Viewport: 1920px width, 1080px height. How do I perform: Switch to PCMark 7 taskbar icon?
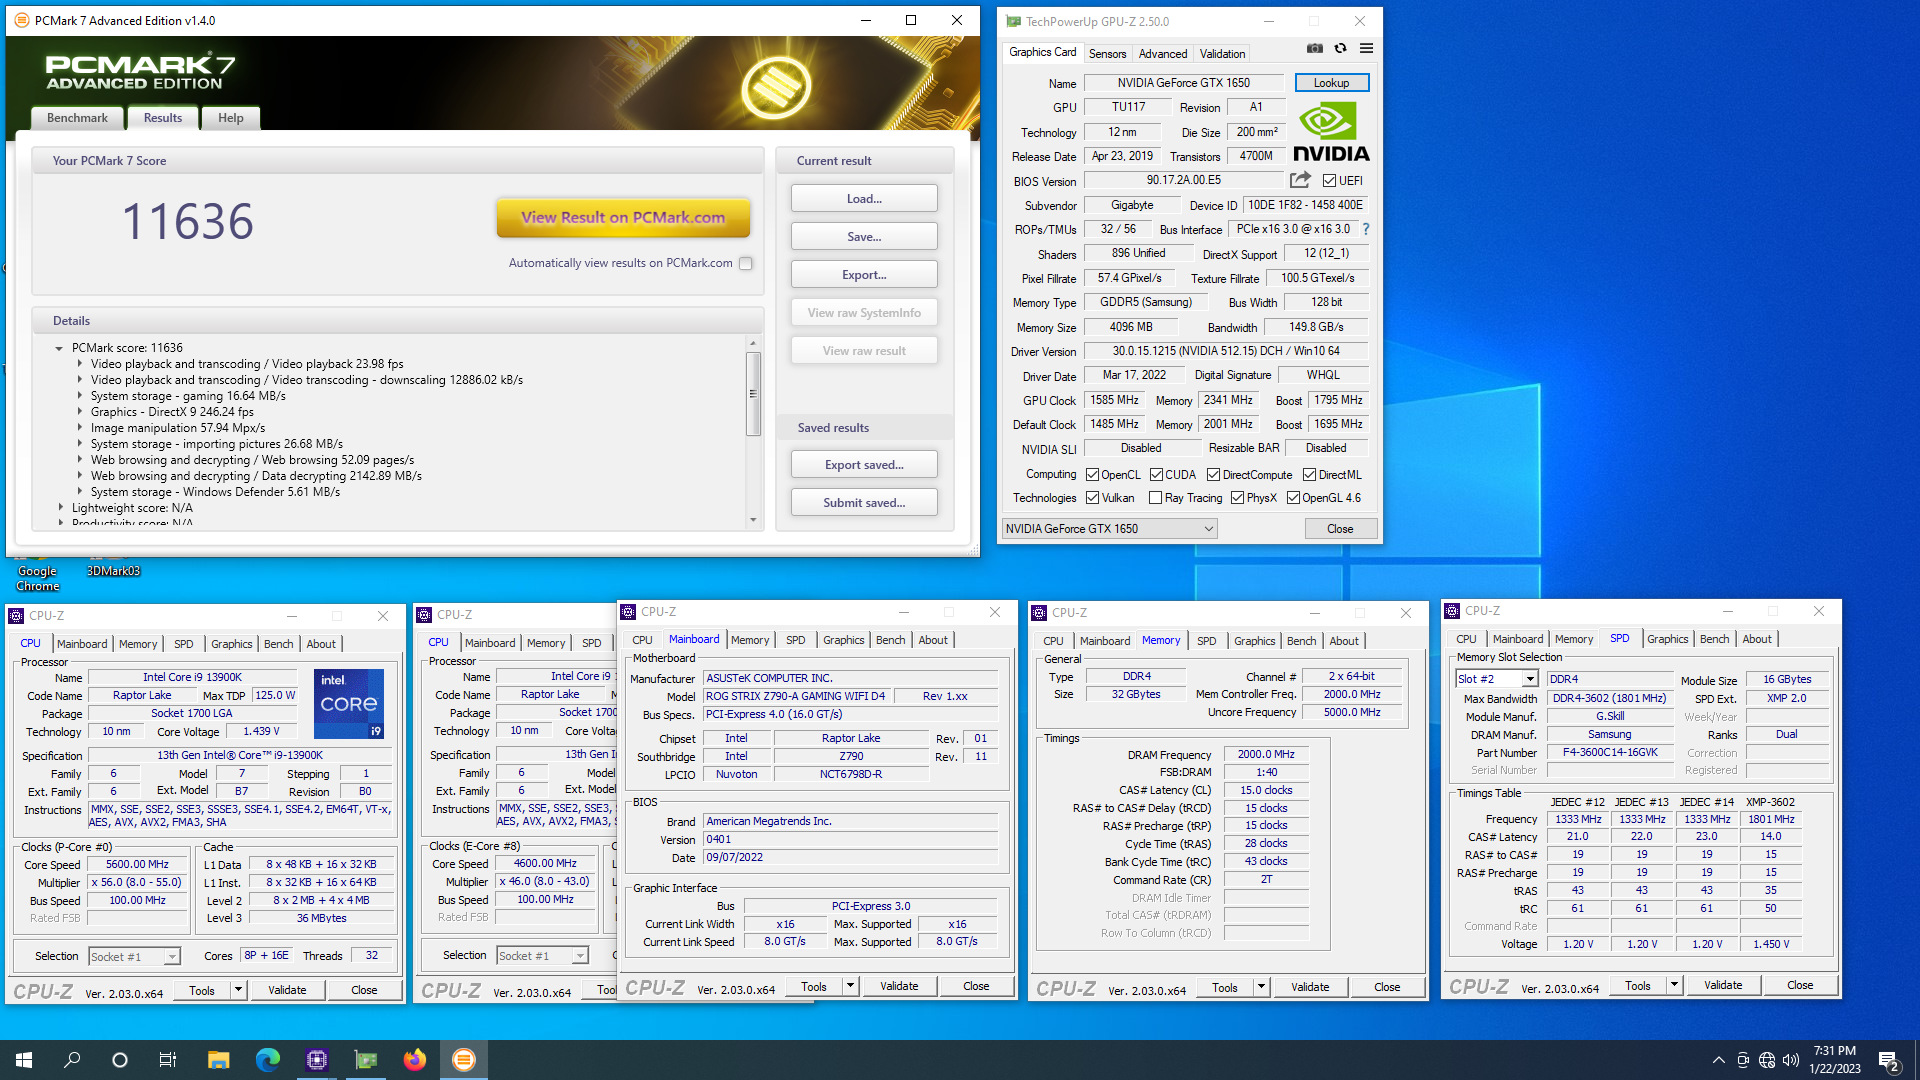coord(464,1060)
